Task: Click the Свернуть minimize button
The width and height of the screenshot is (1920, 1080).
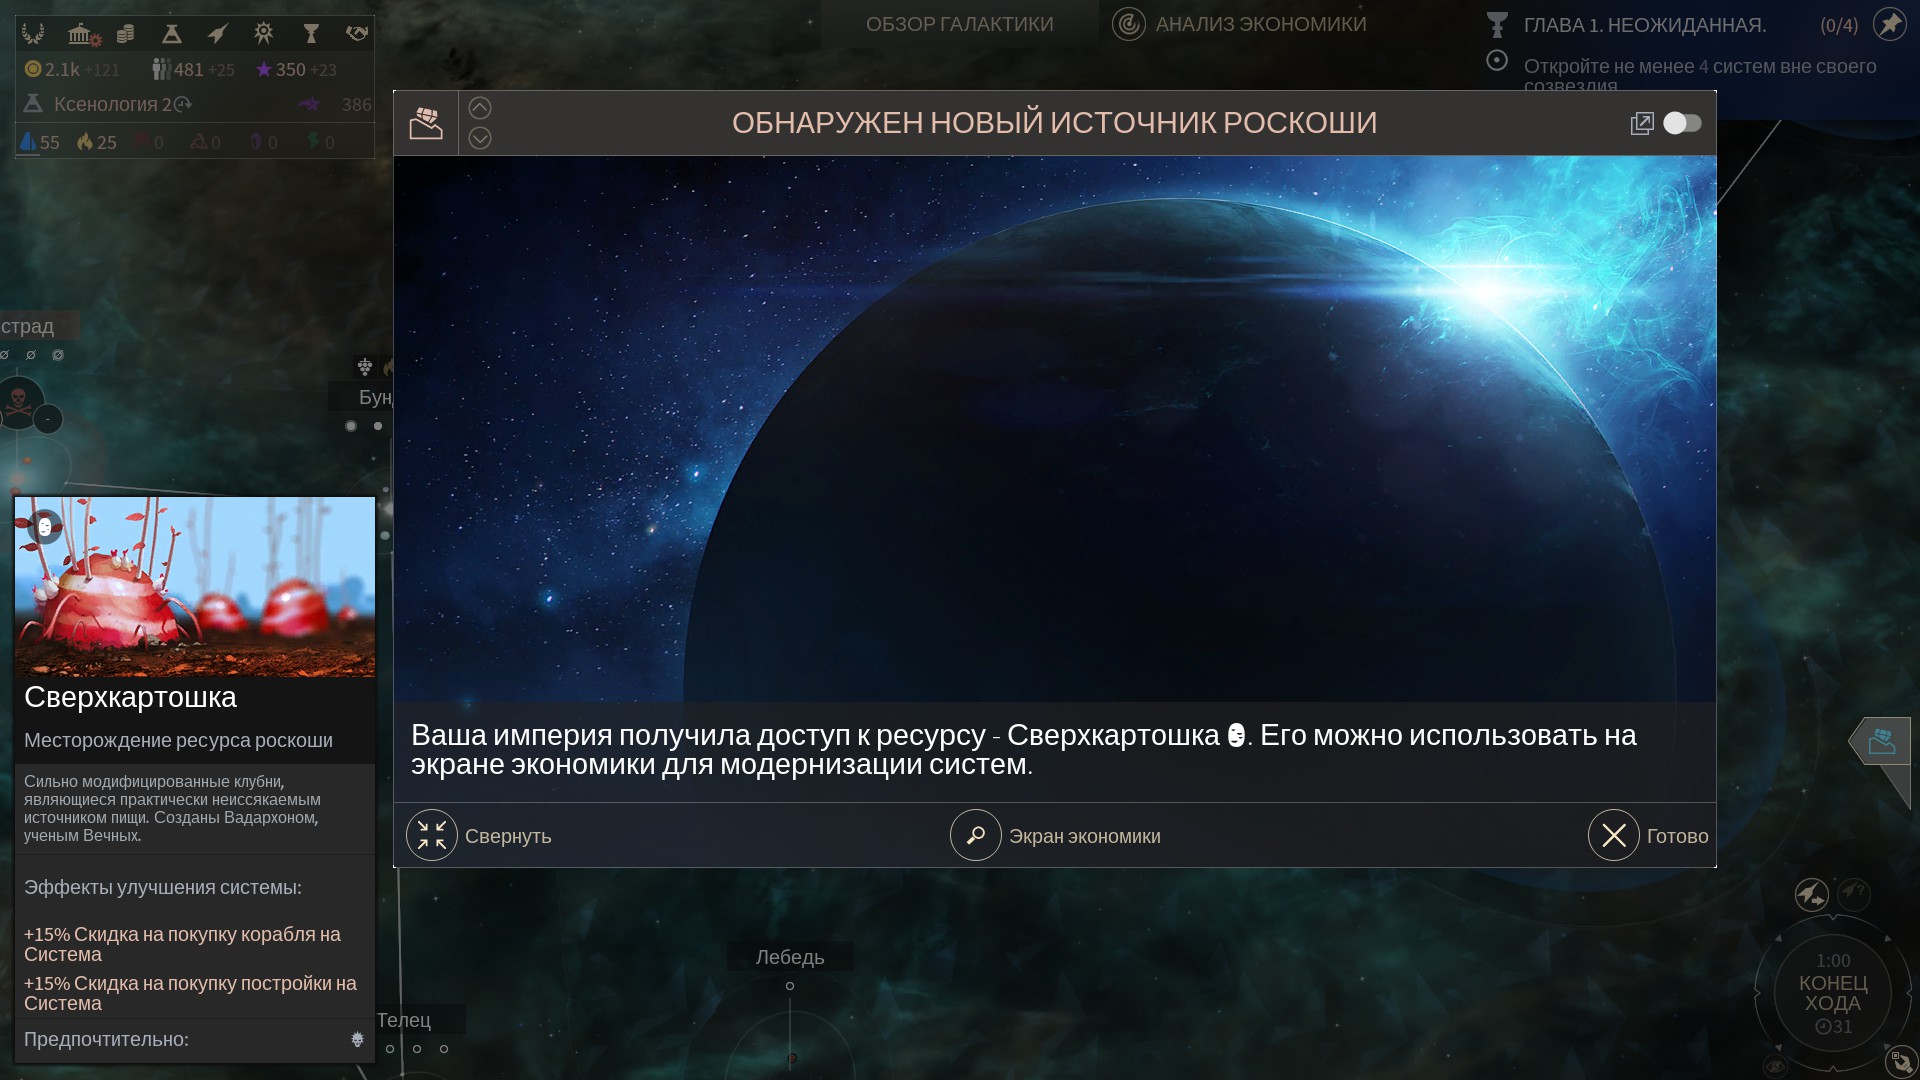Action: point(432,835)
